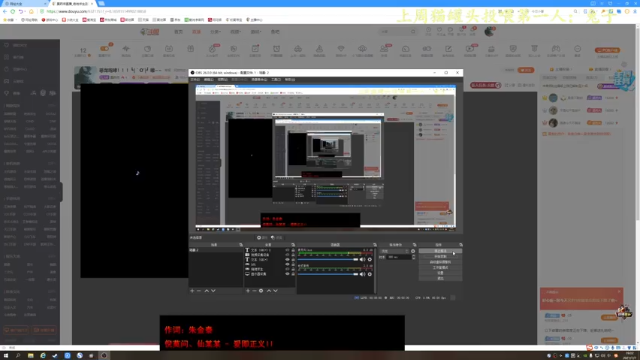Expand the 视频 dropdown in Douyu navigation
This screenshot has height=360, width=640.
click(235, 31)
